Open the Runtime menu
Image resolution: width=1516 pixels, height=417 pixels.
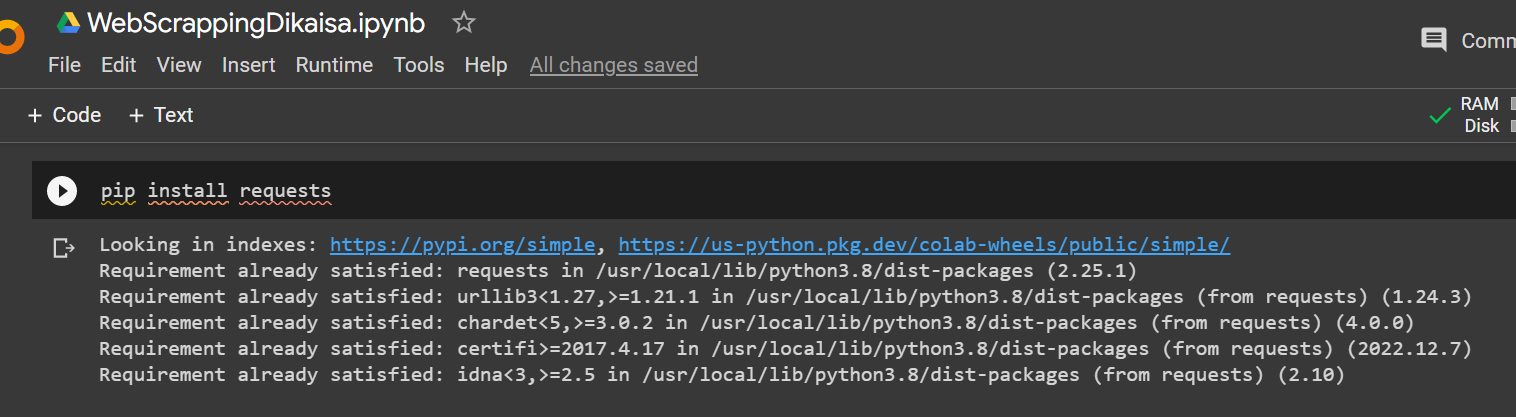point(334,65)
